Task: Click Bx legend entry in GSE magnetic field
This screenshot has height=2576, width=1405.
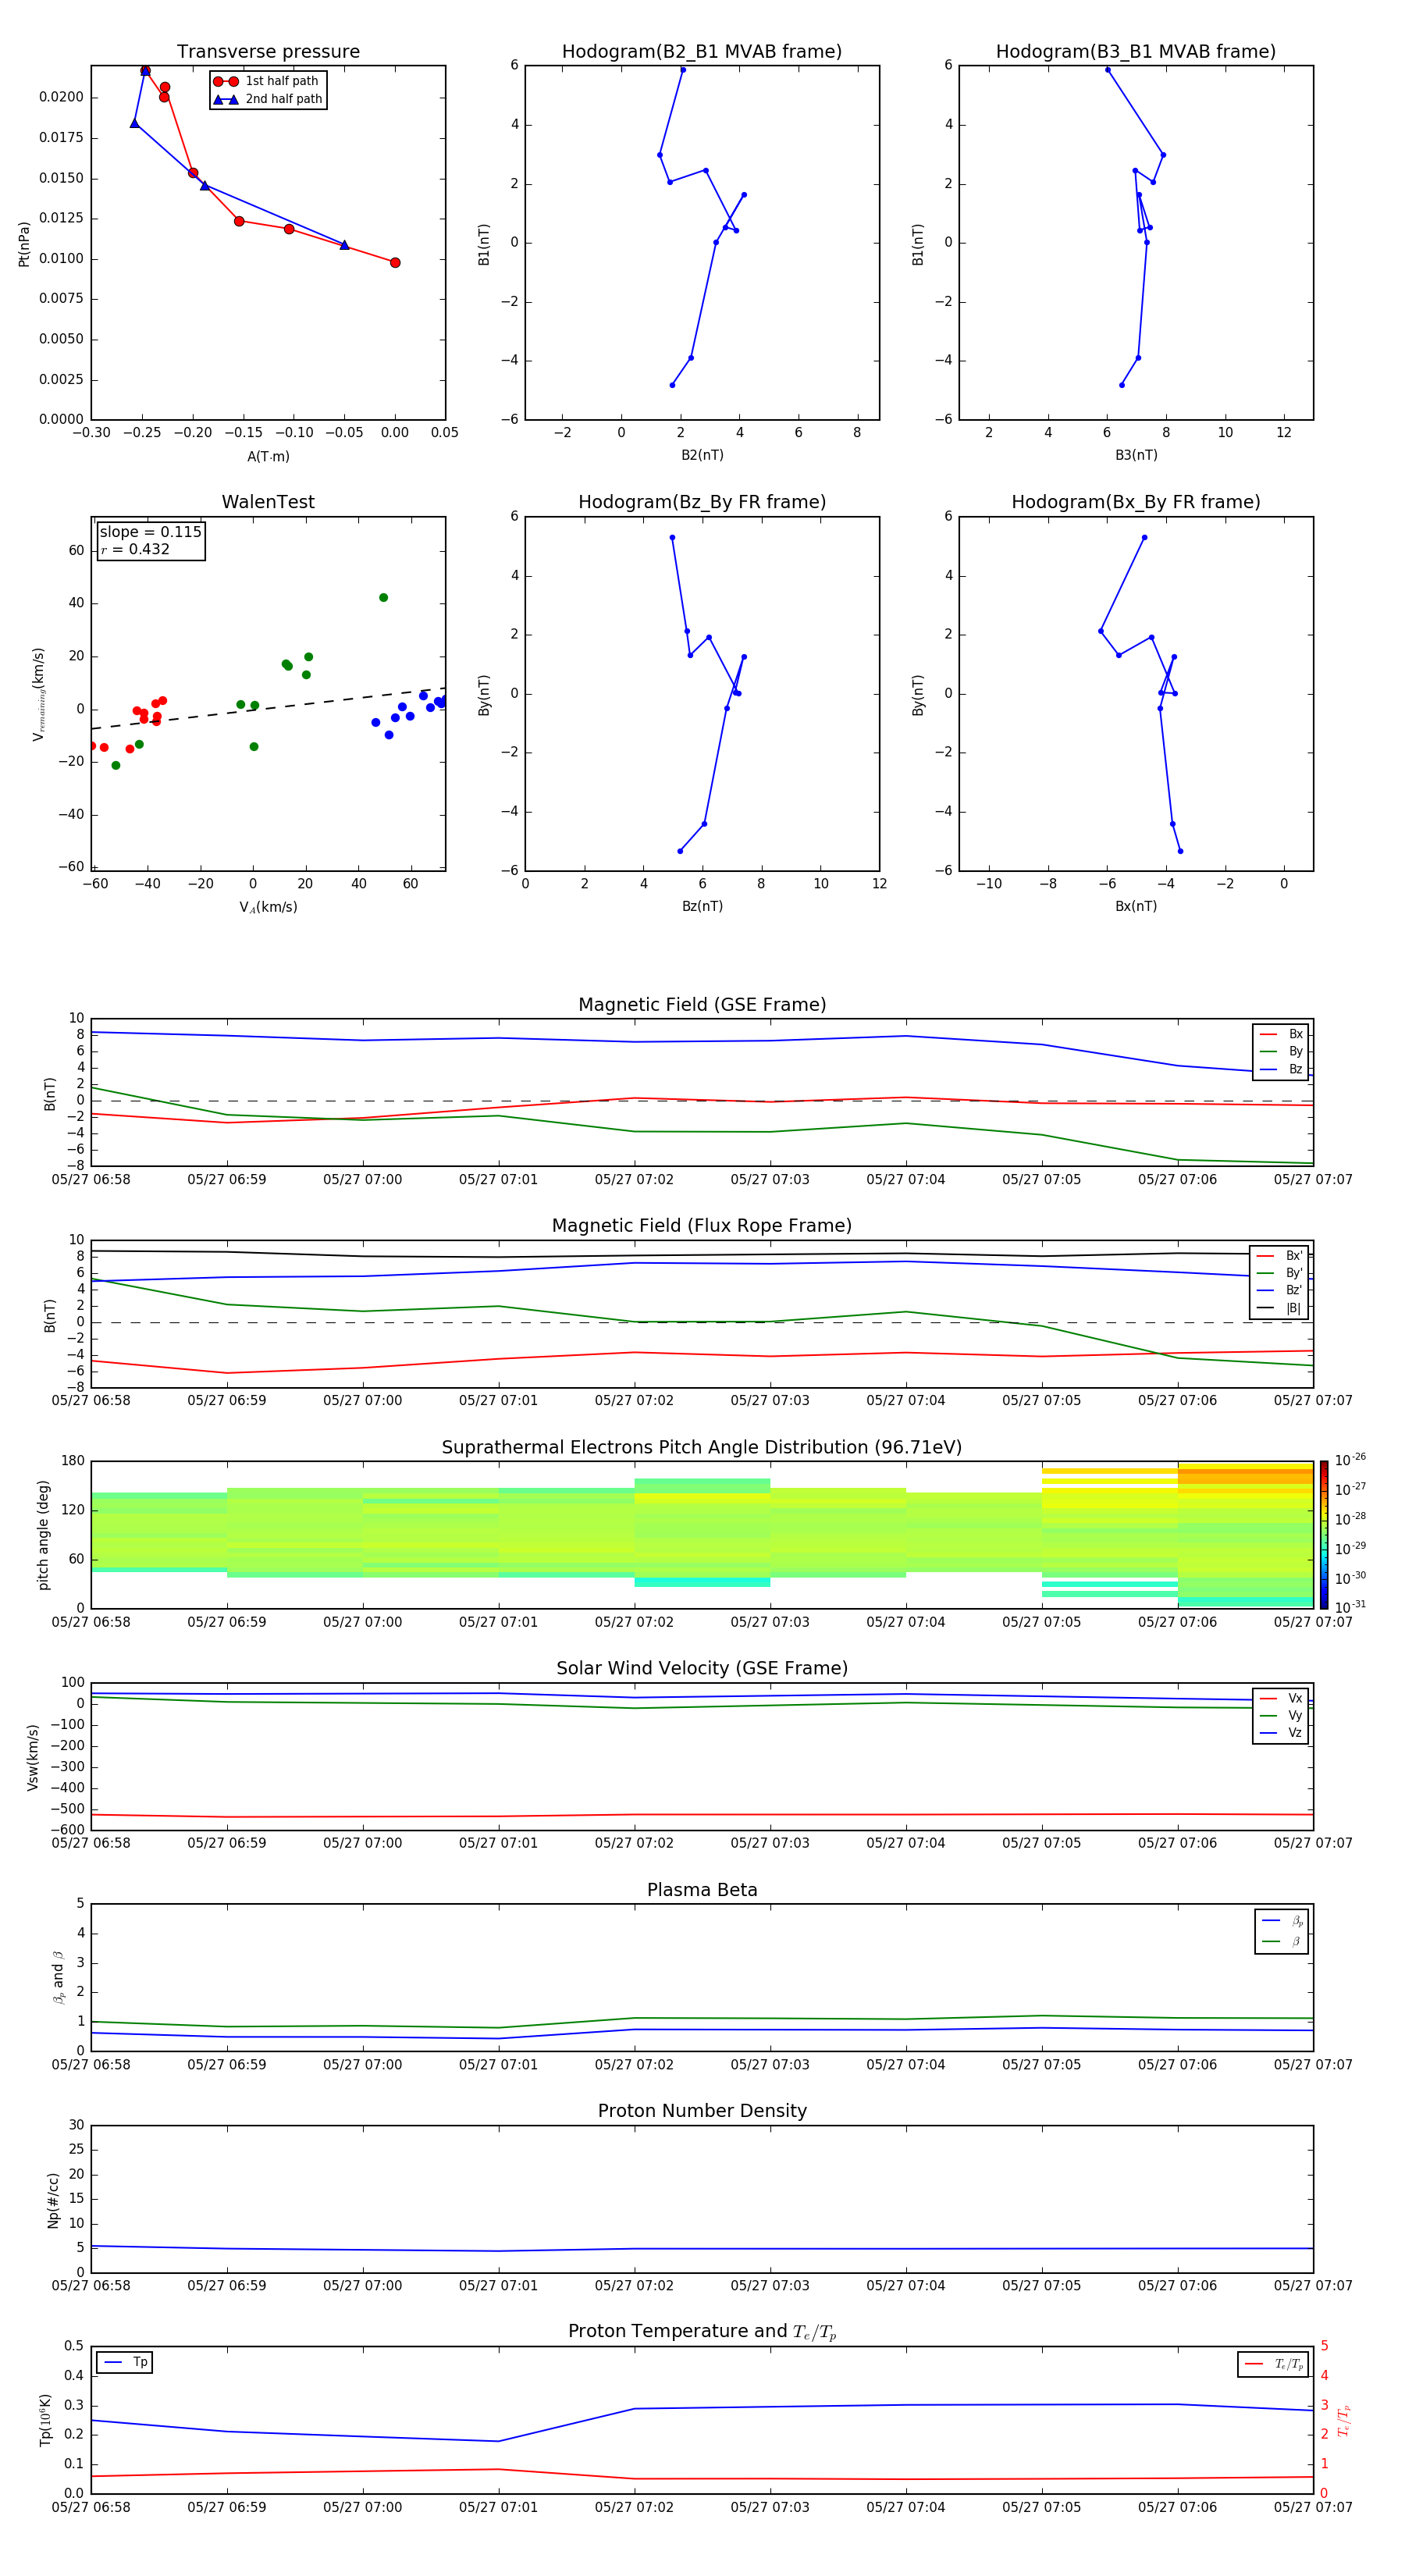Action: 1281,1034
